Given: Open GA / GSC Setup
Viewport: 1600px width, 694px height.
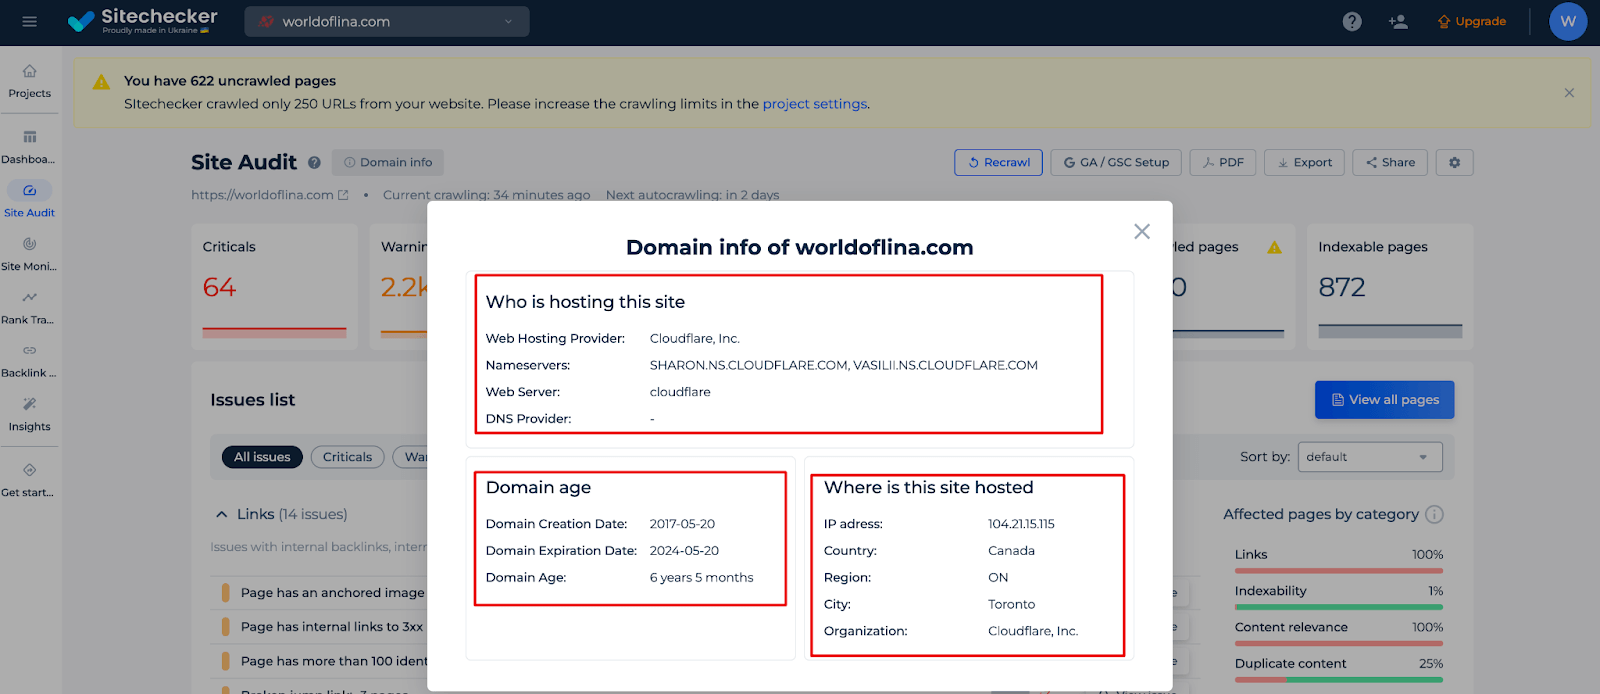Looking at the screenshot, I should pyautogui.click(x=1116, y=162).
